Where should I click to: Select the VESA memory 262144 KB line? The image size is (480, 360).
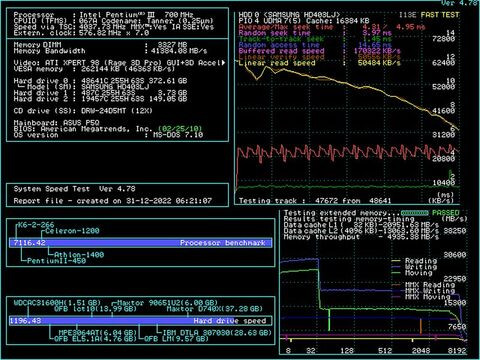(x=94, y=69)
